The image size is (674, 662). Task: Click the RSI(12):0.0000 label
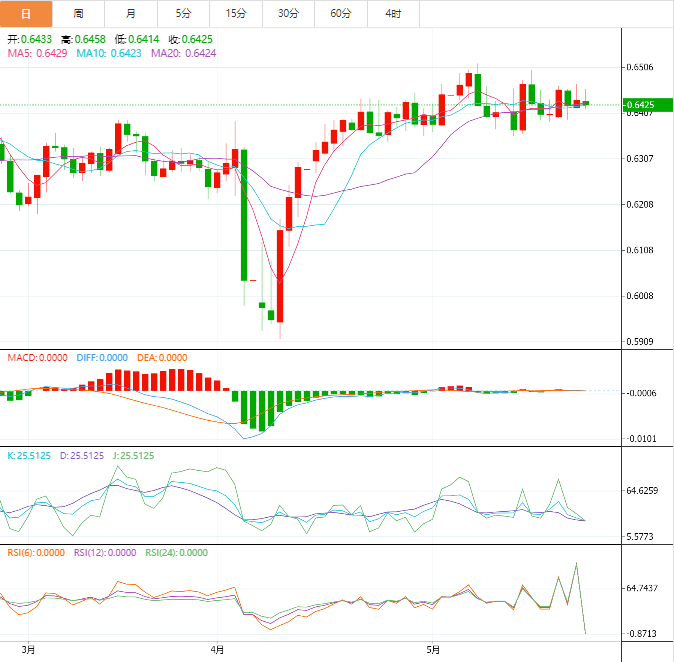coord(105,553)
